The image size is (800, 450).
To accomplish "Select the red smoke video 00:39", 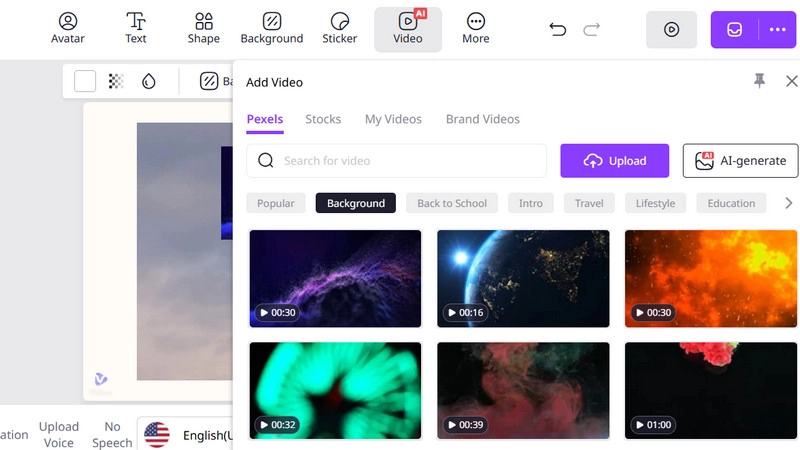I will point(523,391).
